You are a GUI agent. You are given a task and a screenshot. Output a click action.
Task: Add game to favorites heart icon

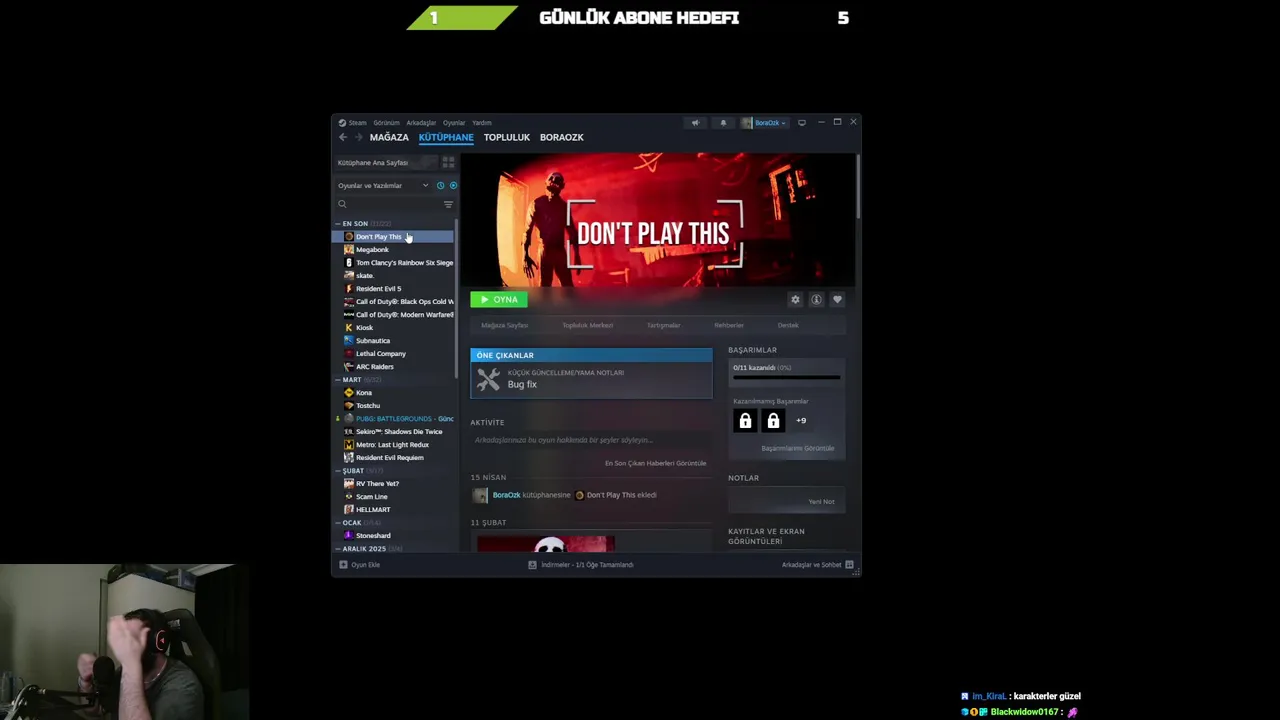tap(837, 299)
